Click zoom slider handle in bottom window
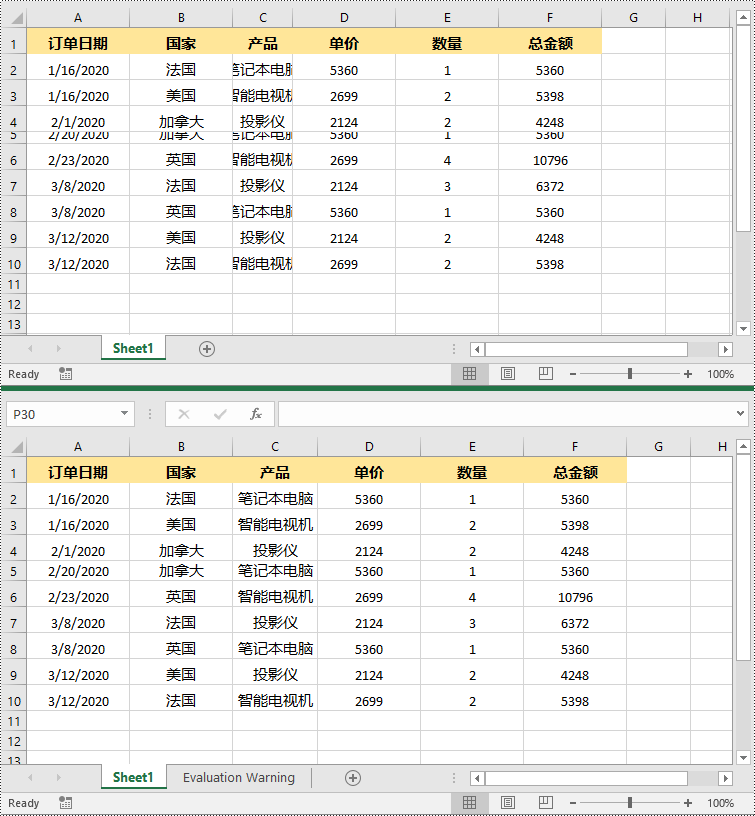 (x=630, y=803)
